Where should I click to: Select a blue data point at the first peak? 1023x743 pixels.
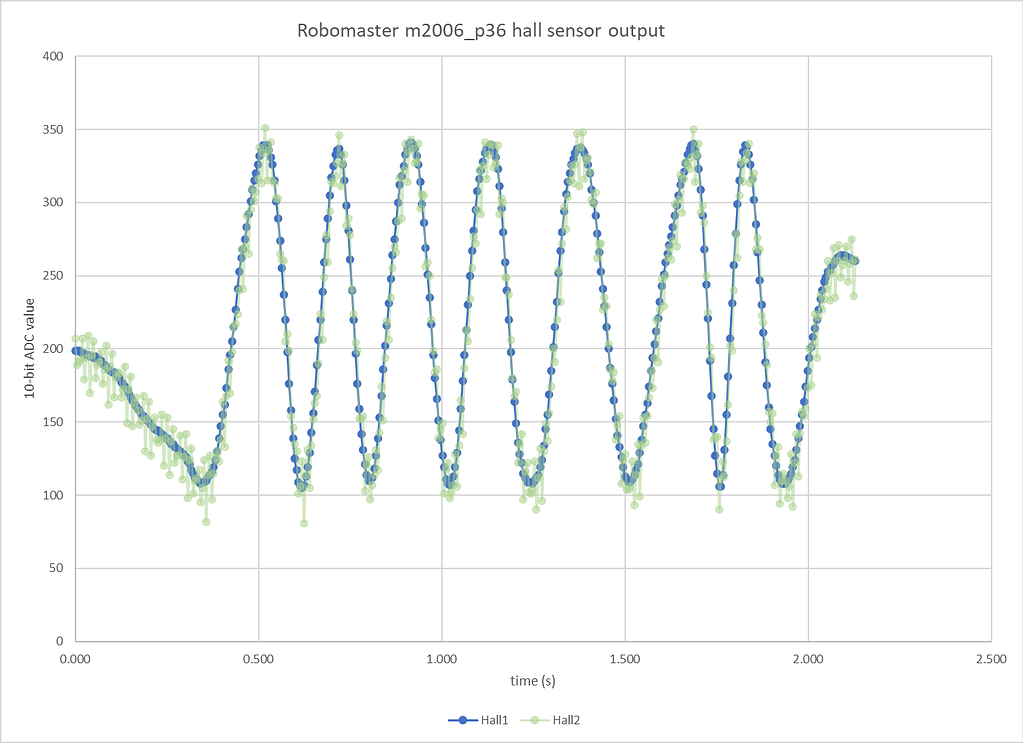262,143
